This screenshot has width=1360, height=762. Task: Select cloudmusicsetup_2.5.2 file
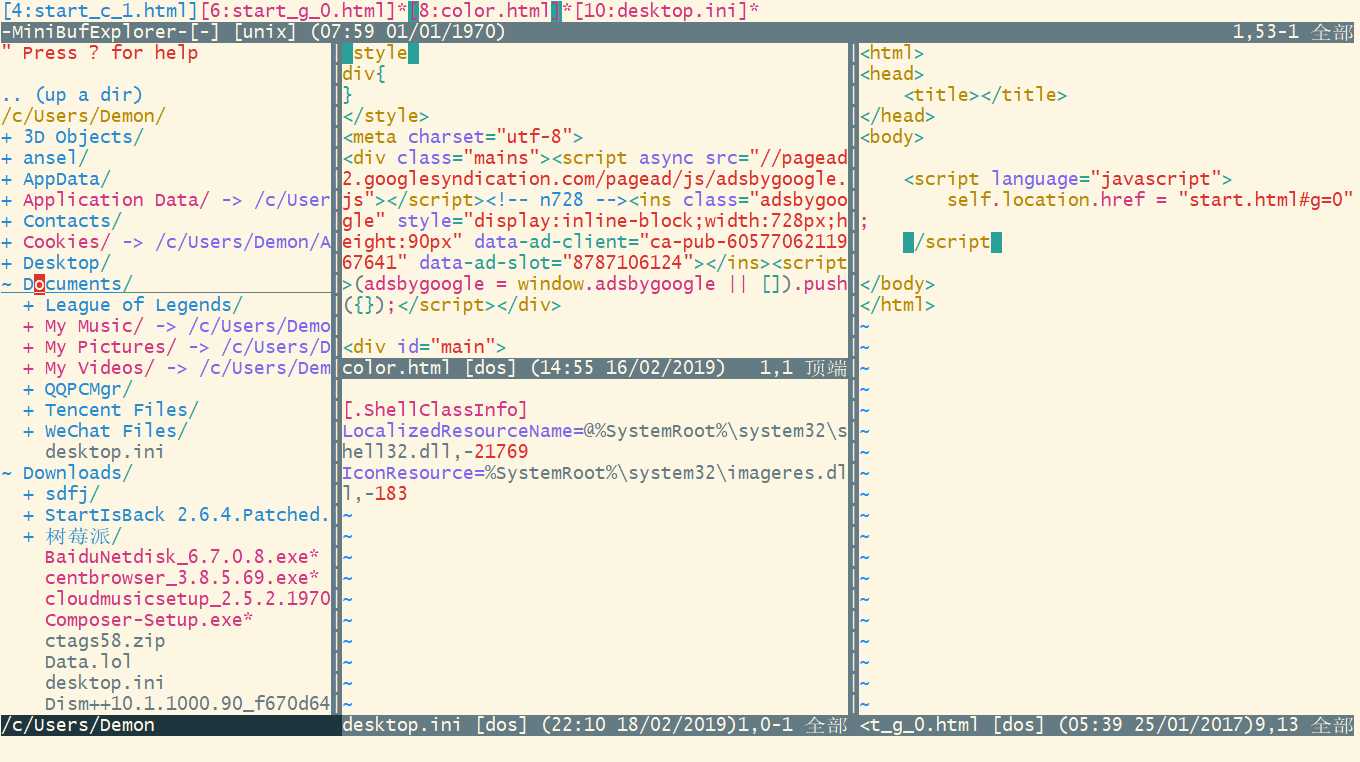[187, 599]
